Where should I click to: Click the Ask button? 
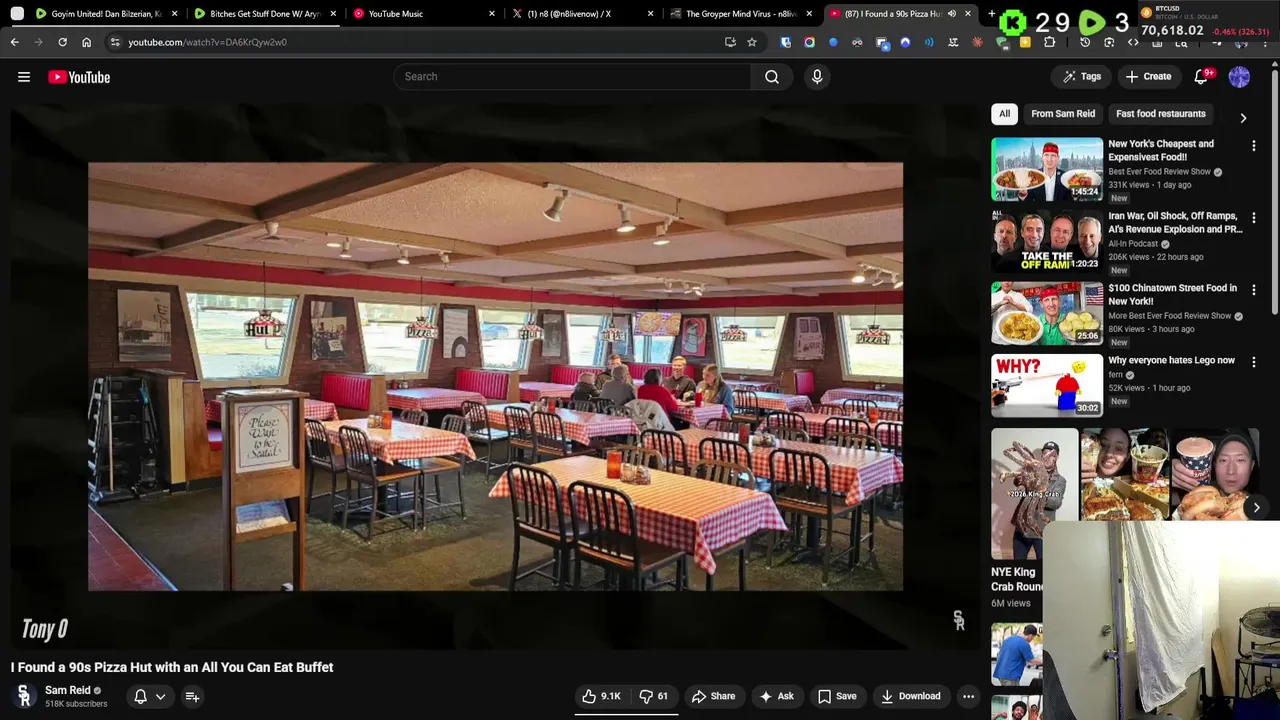pyautogui.click(x=776, y=696)
